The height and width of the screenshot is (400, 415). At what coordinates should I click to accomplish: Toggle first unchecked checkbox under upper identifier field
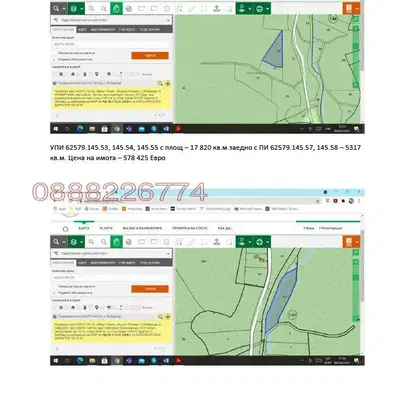point(55,53)
